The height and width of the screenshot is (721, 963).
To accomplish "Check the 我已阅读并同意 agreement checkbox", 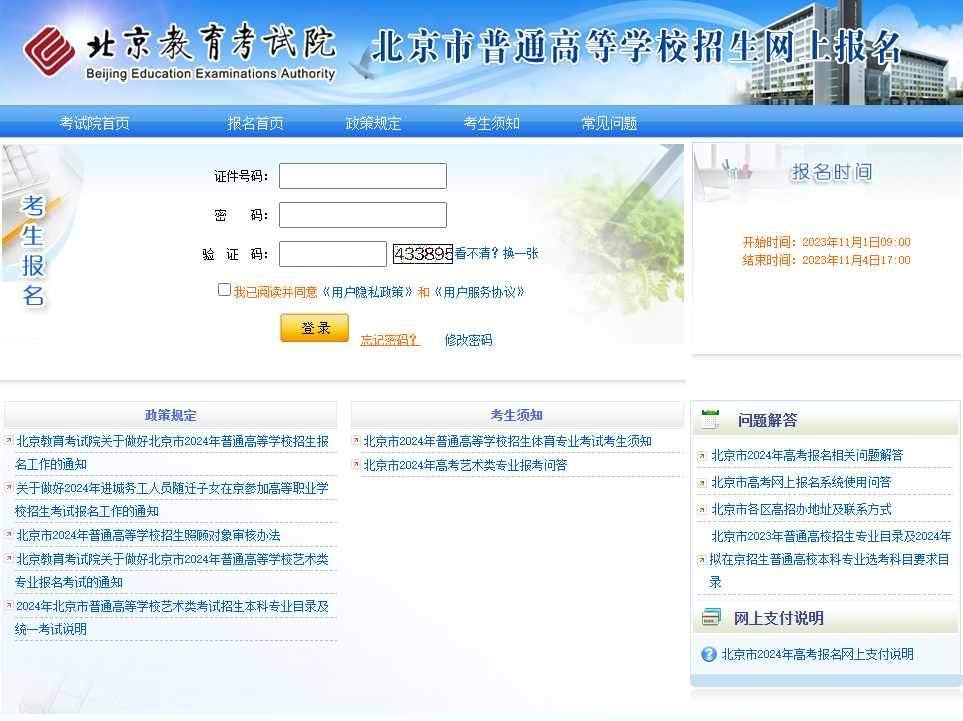I will coord(224,290).
